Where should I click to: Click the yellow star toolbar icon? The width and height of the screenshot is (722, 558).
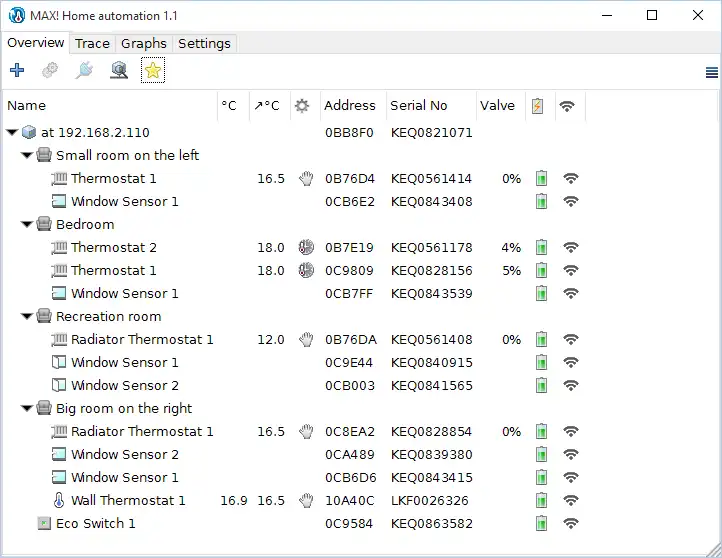click(153, 70)
